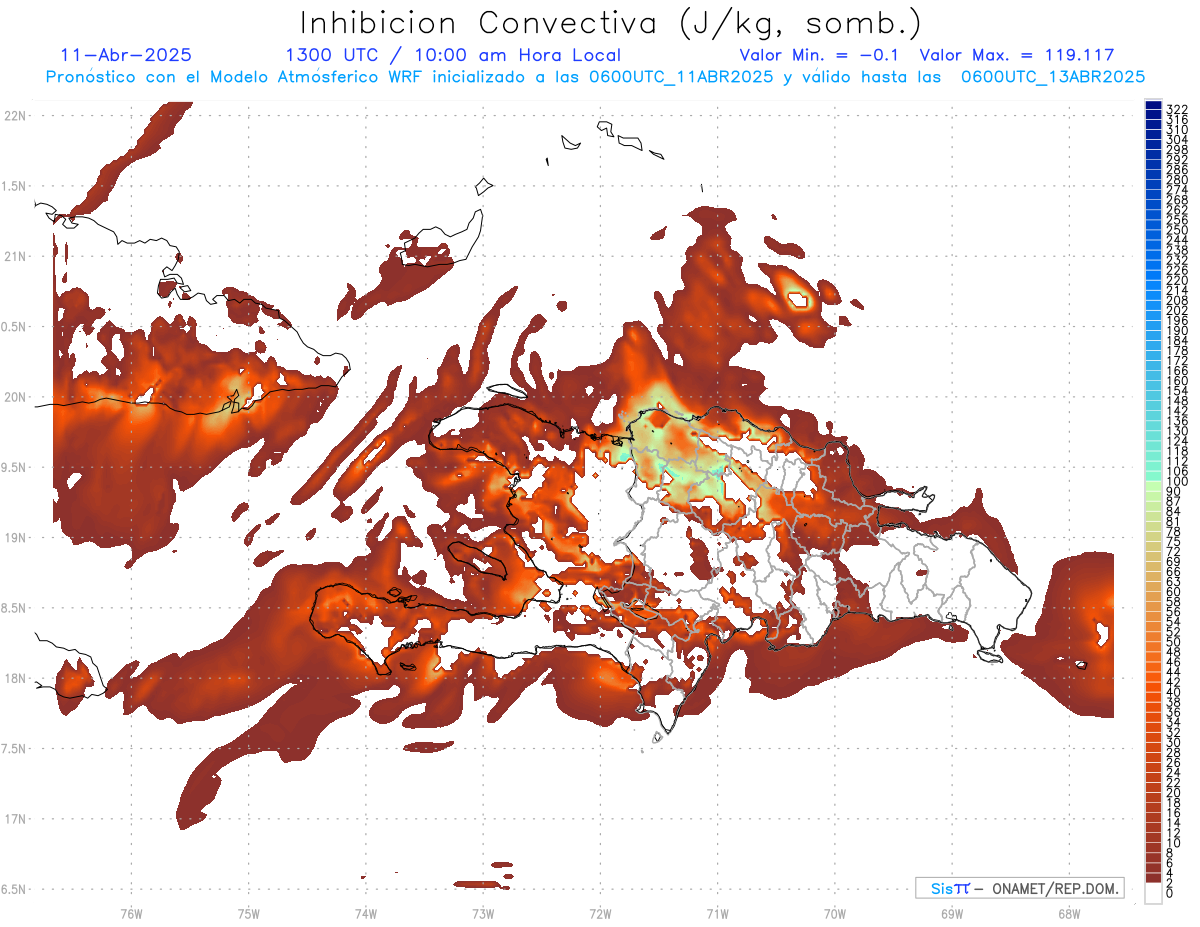Screen dimensions: 1200x927
Task: Select the "Valor Max. = 119.117" text
Action: point(1017,55)
